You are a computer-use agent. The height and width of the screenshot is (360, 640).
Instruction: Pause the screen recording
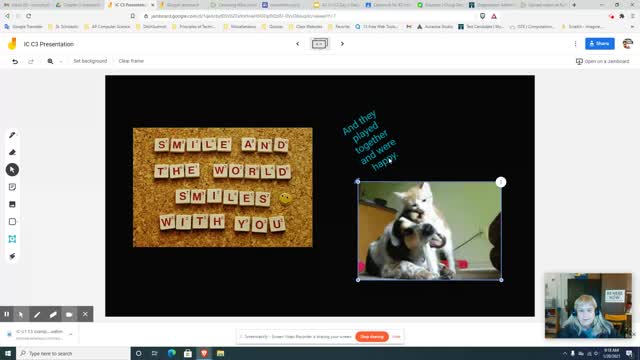pos(7,314)
